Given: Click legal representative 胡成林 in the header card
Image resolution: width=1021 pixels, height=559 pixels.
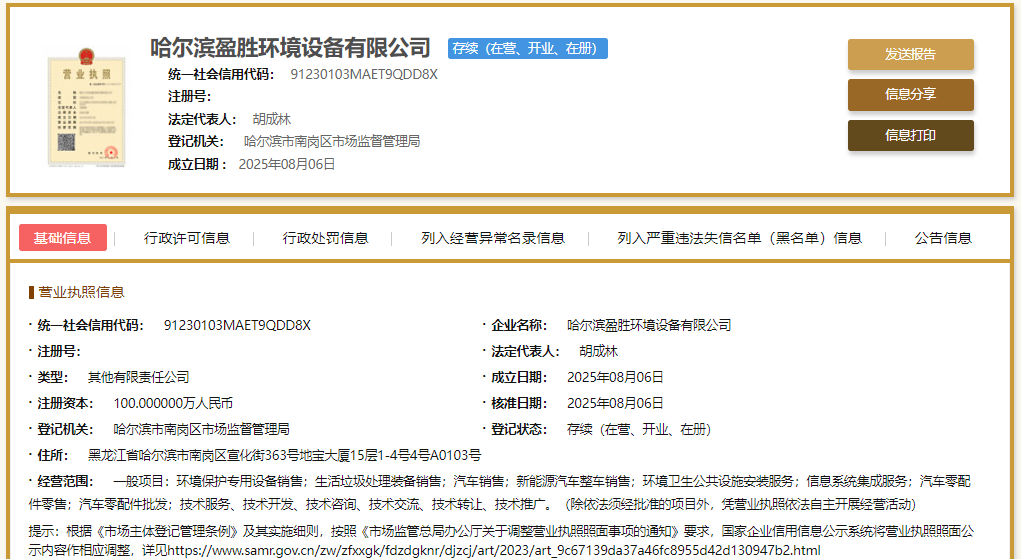Looking at the screenshot, I should (x=271, y=119).
